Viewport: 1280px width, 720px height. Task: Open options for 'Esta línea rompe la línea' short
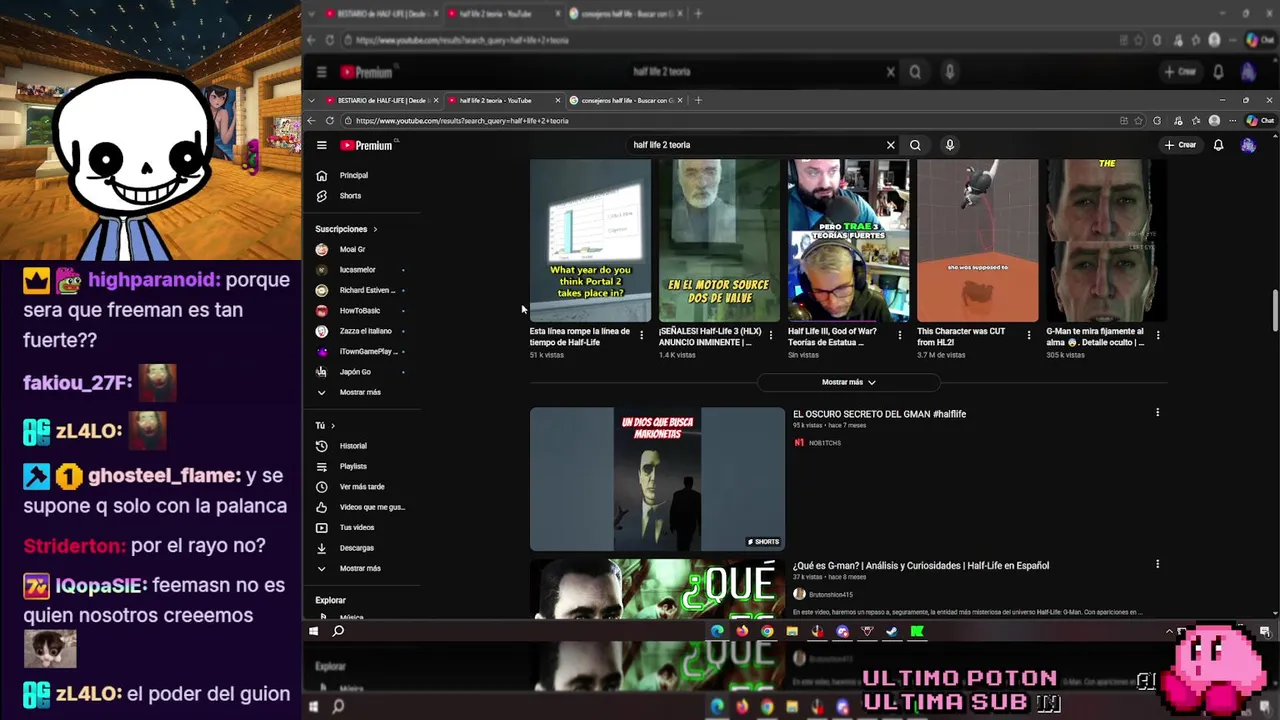tap(641, 335)
